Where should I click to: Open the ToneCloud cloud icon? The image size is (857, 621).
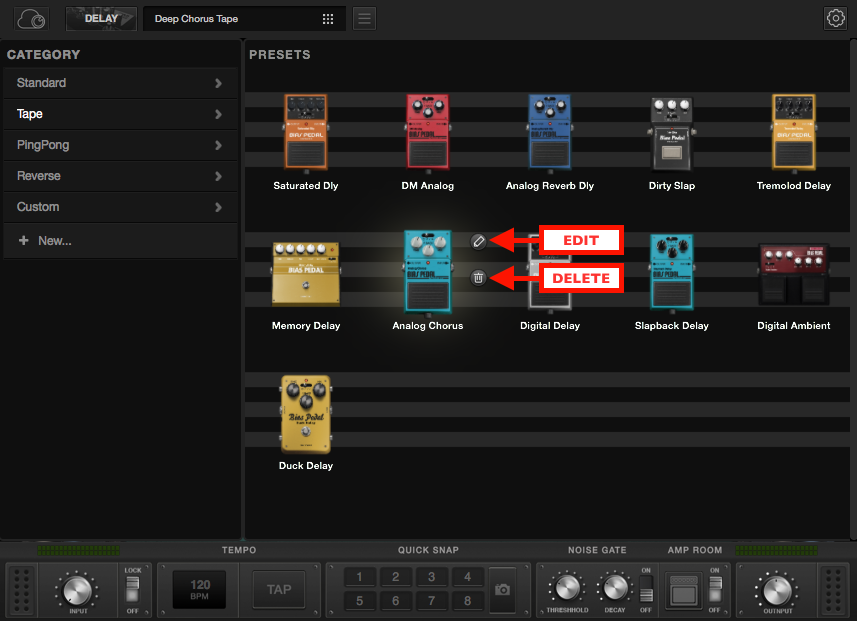(31, 19)
